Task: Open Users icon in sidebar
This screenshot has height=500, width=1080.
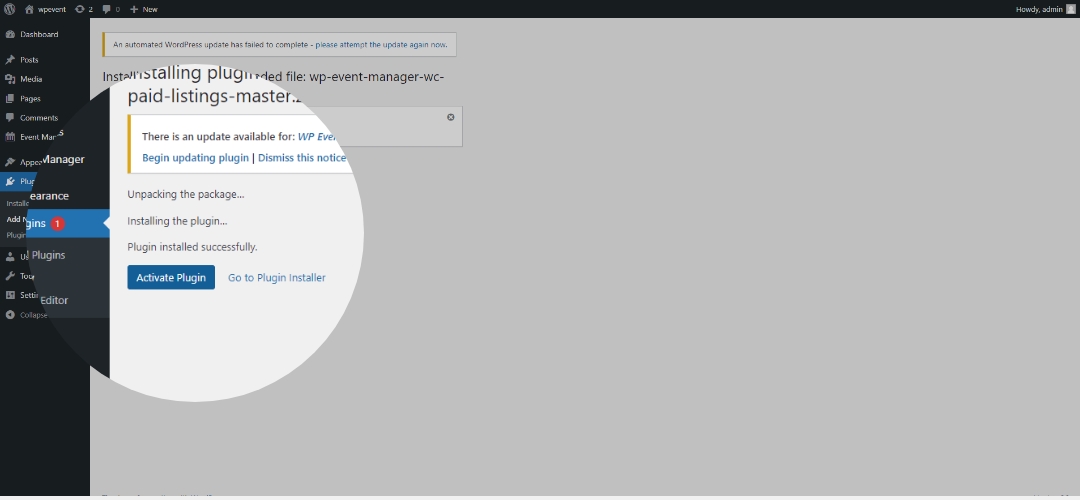Action: (x=10, y=257)
